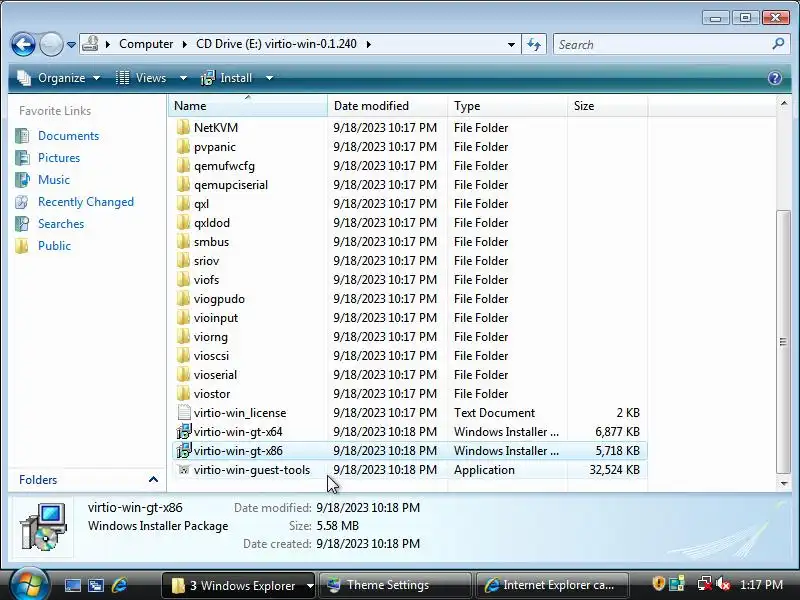Click the Back navigation arrow
The width and height of the screenshot is (800, 600).
23,44
